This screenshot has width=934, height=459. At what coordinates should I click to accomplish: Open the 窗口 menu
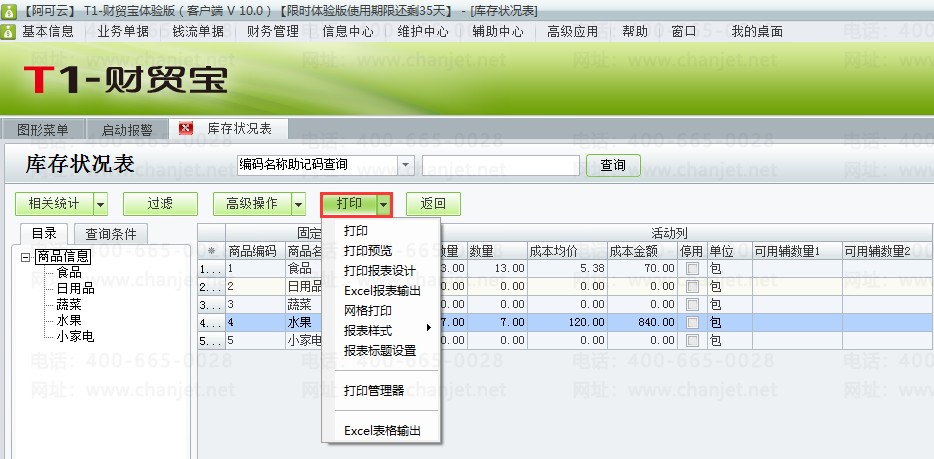[684, 32]
